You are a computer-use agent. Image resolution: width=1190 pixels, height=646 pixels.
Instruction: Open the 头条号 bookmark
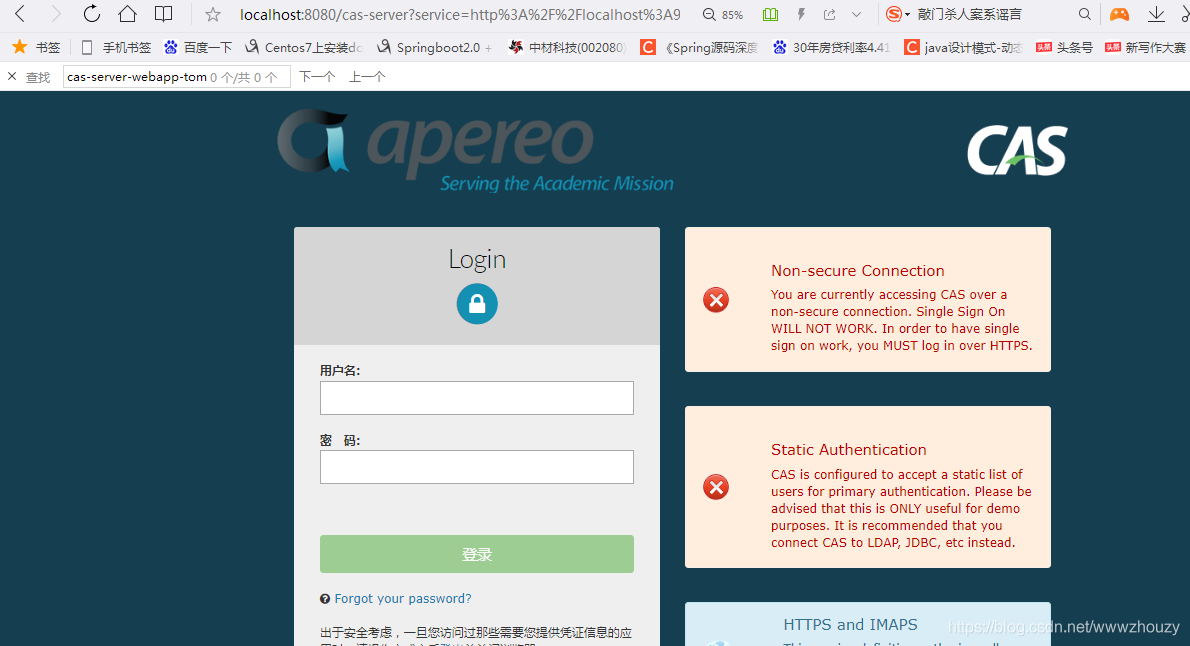pos(1064,47)
